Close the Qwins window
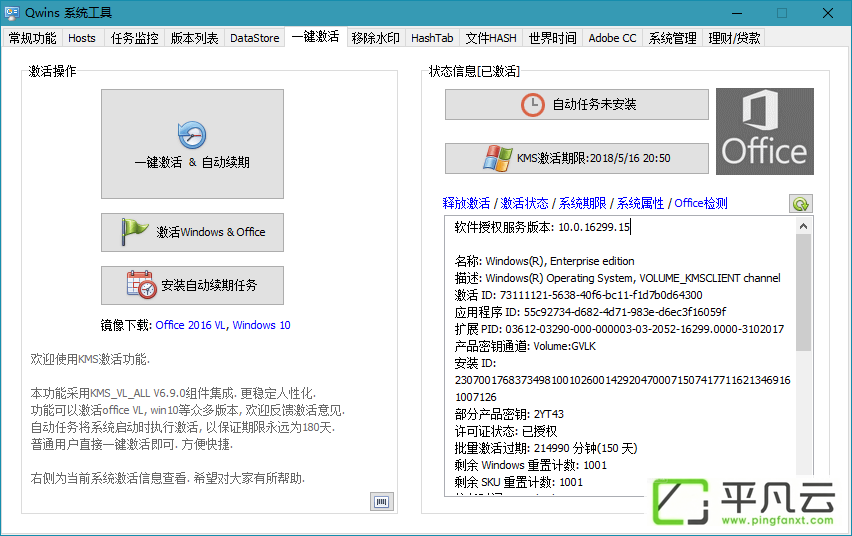The height and width of the screenshot is (536, 852). tap(828, 13)
